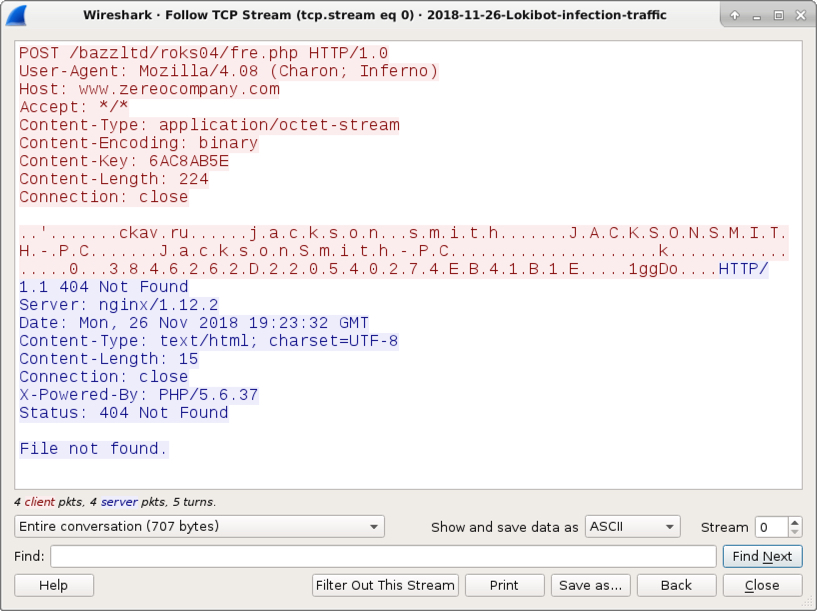This screenshot has height=611, width=817.
Task: Click the packet count summary text
Action: (115, 502)
